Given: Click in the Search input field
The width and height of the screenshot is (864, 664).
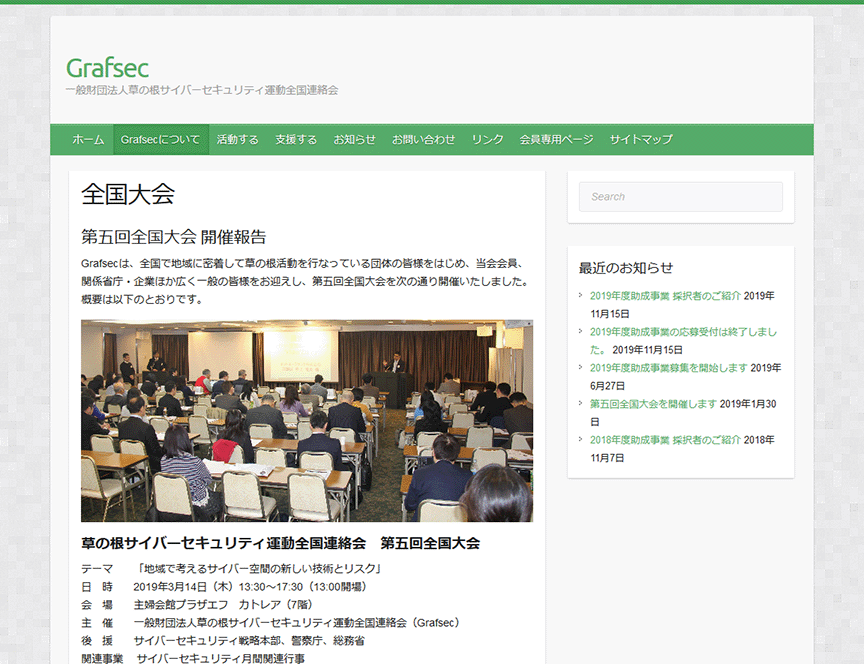Looking at the screenshot, I should pyautogui.click(x=680, y=197).
